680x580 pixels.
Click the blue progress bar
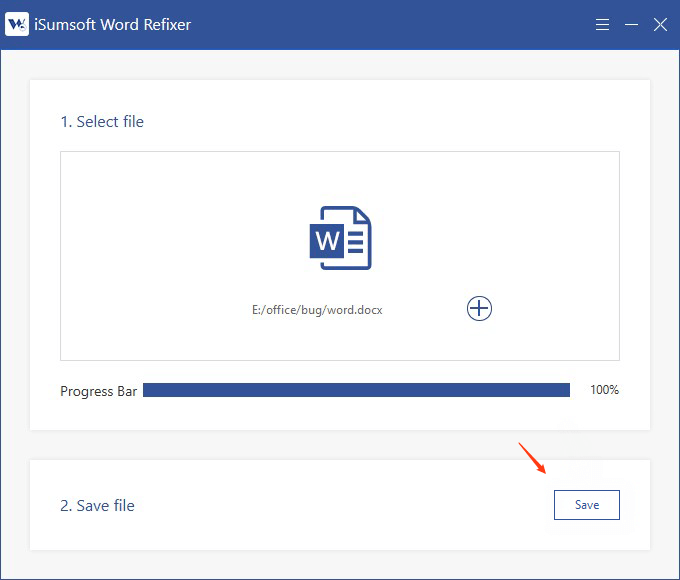tap(356, 390)
